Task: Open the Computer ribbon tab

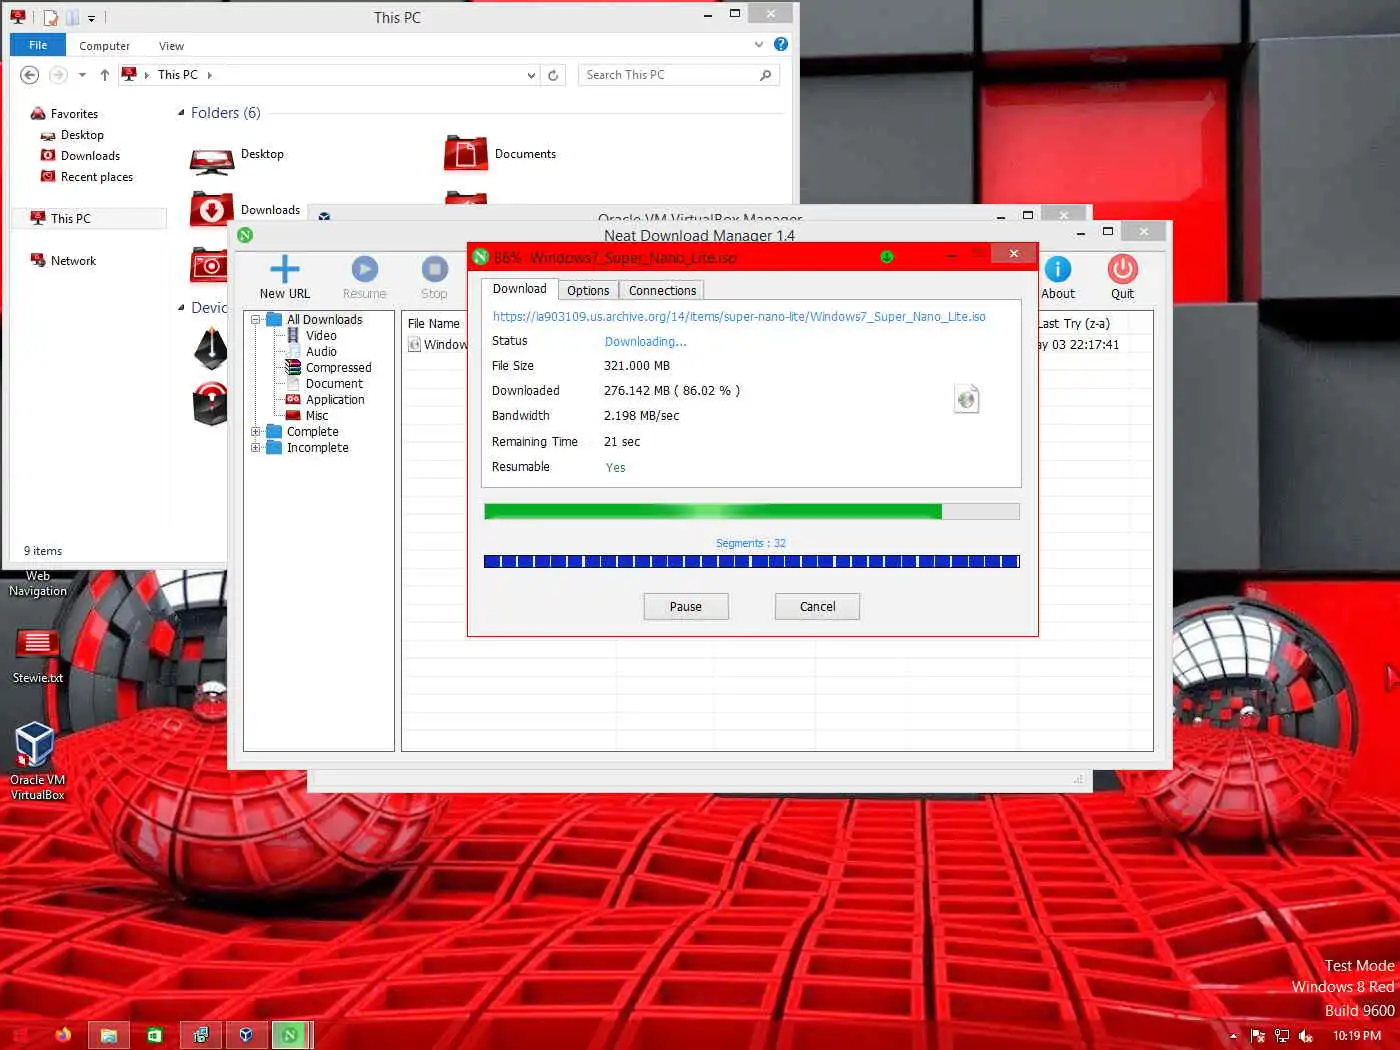Action: tap(104, 46)
